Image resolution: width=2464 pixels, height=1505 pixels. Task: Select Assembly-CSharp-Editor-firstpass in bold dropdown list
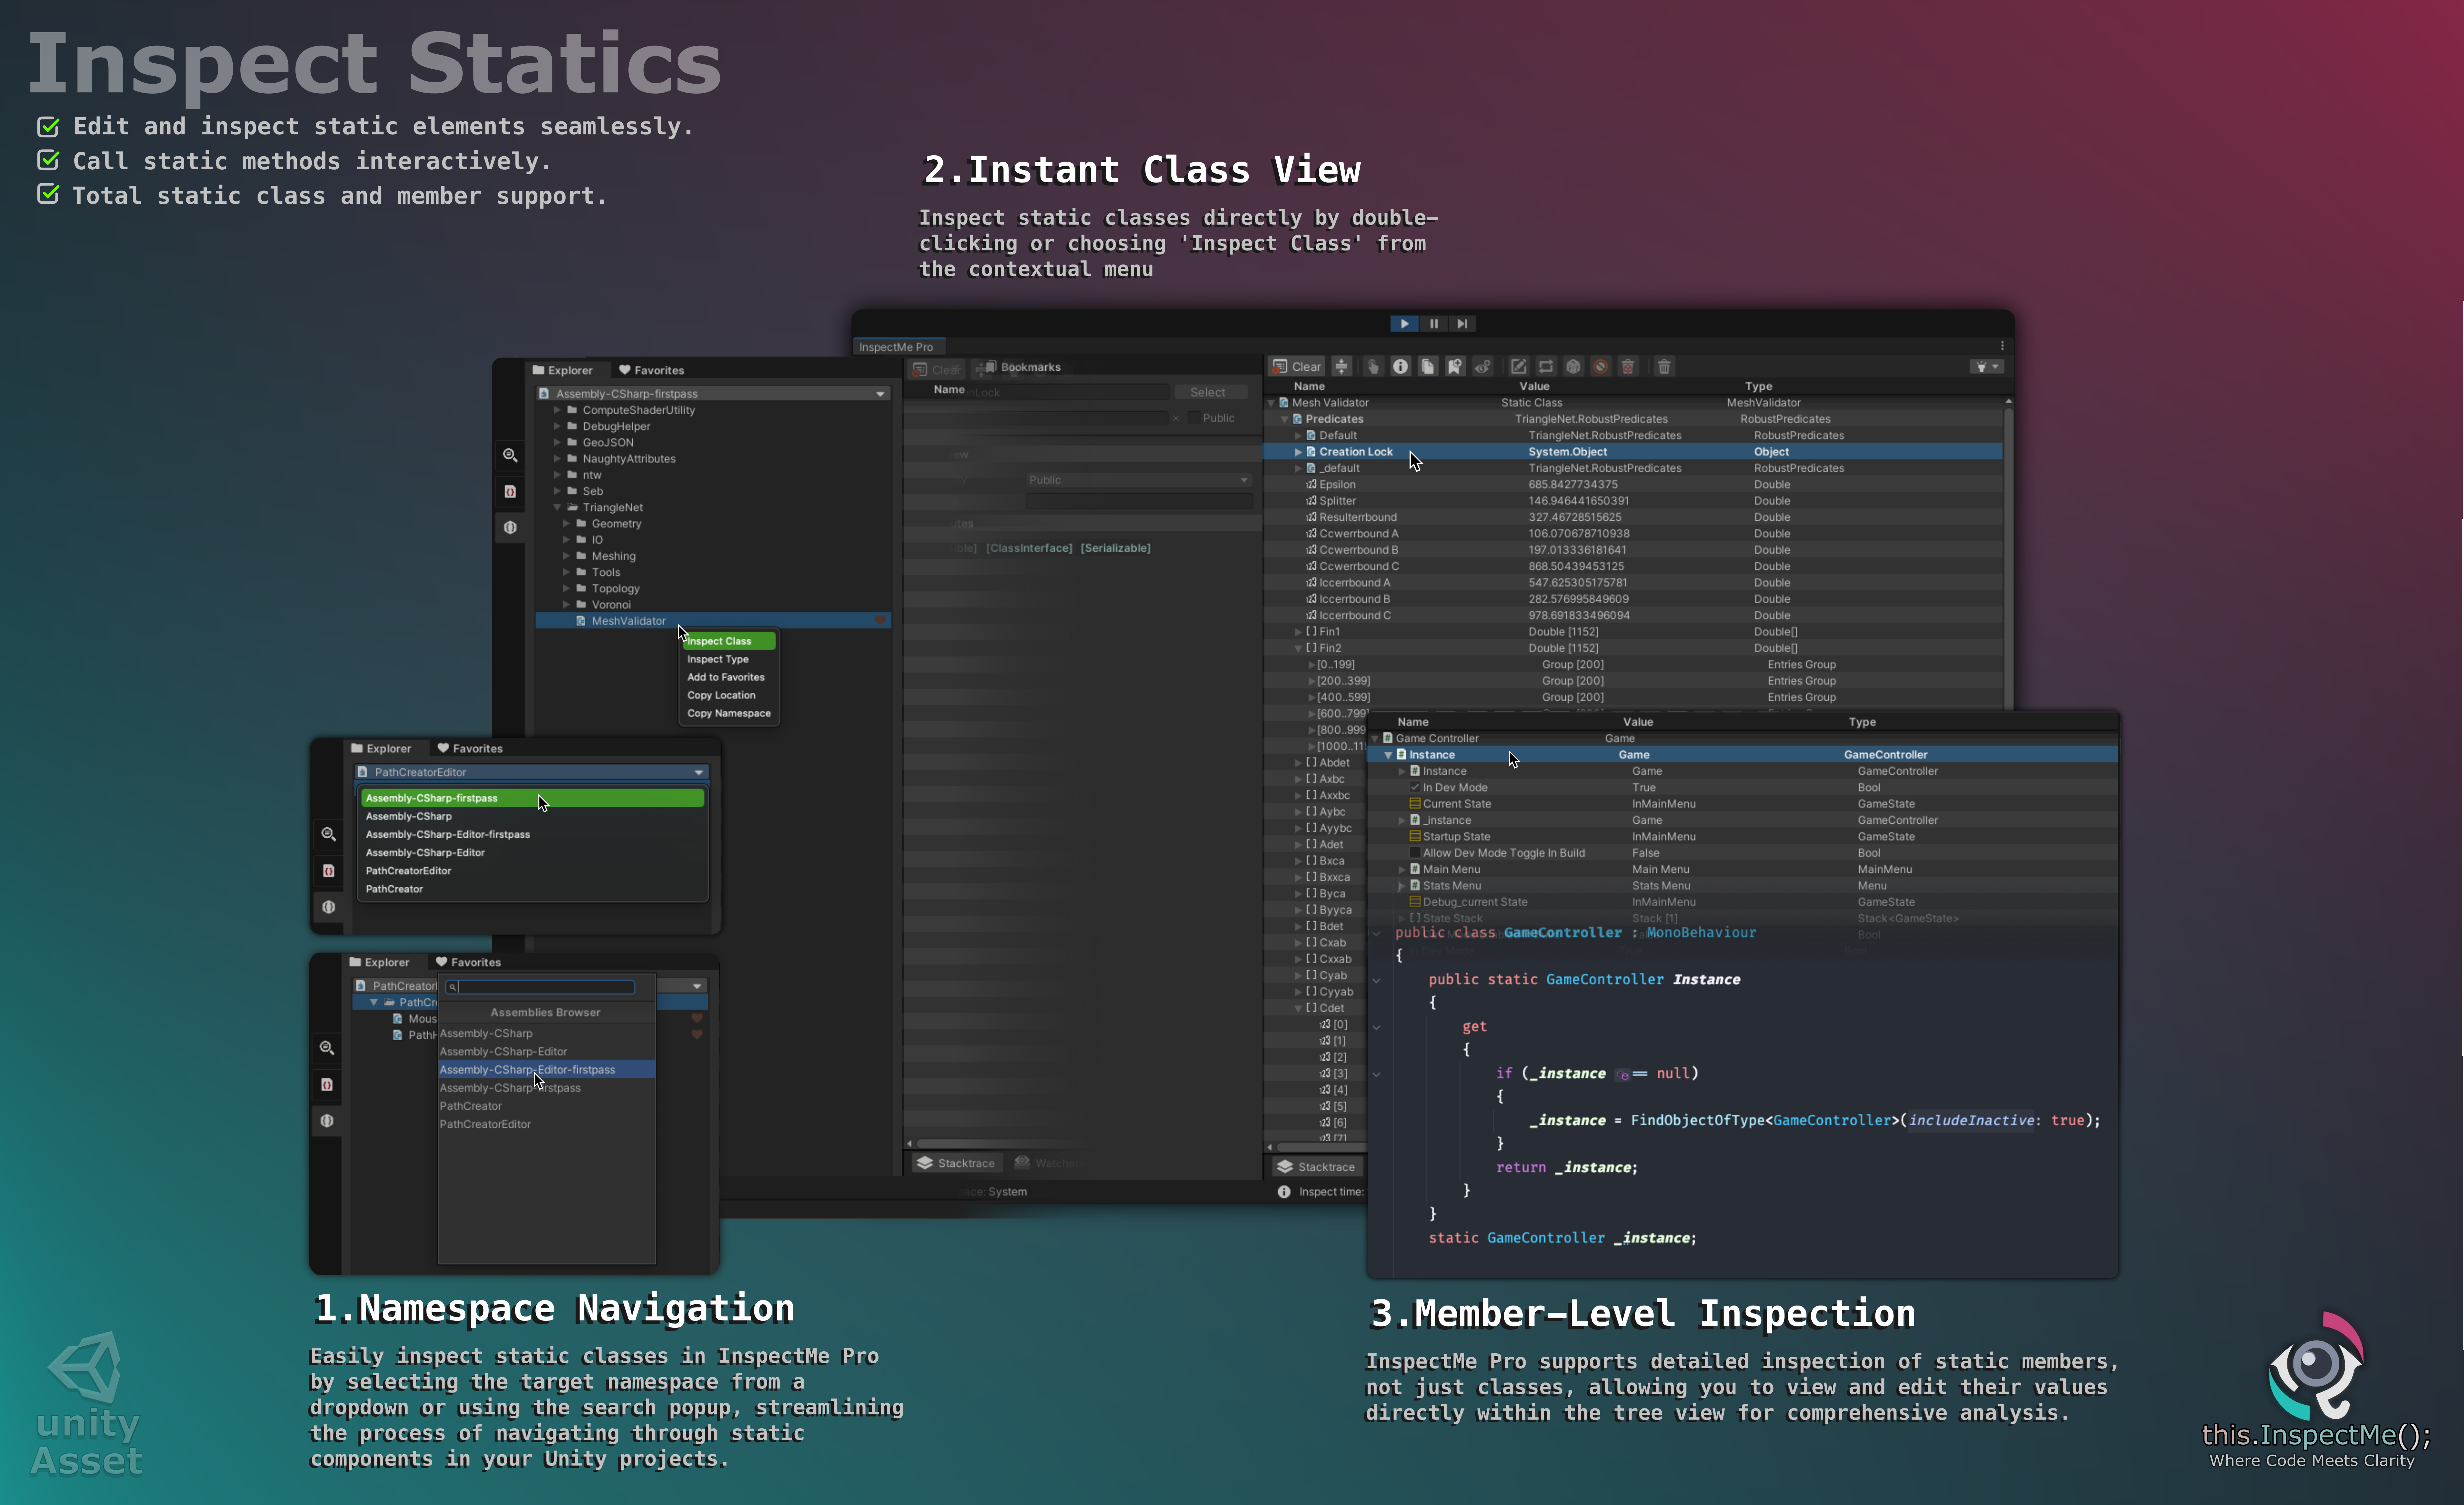point(532,834)
